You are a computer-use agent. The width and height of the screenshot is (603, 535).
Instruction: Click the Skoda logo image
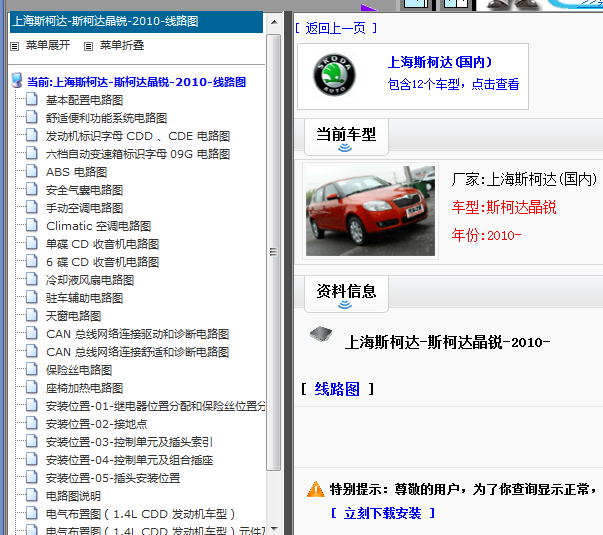click(x=334, y=75)
